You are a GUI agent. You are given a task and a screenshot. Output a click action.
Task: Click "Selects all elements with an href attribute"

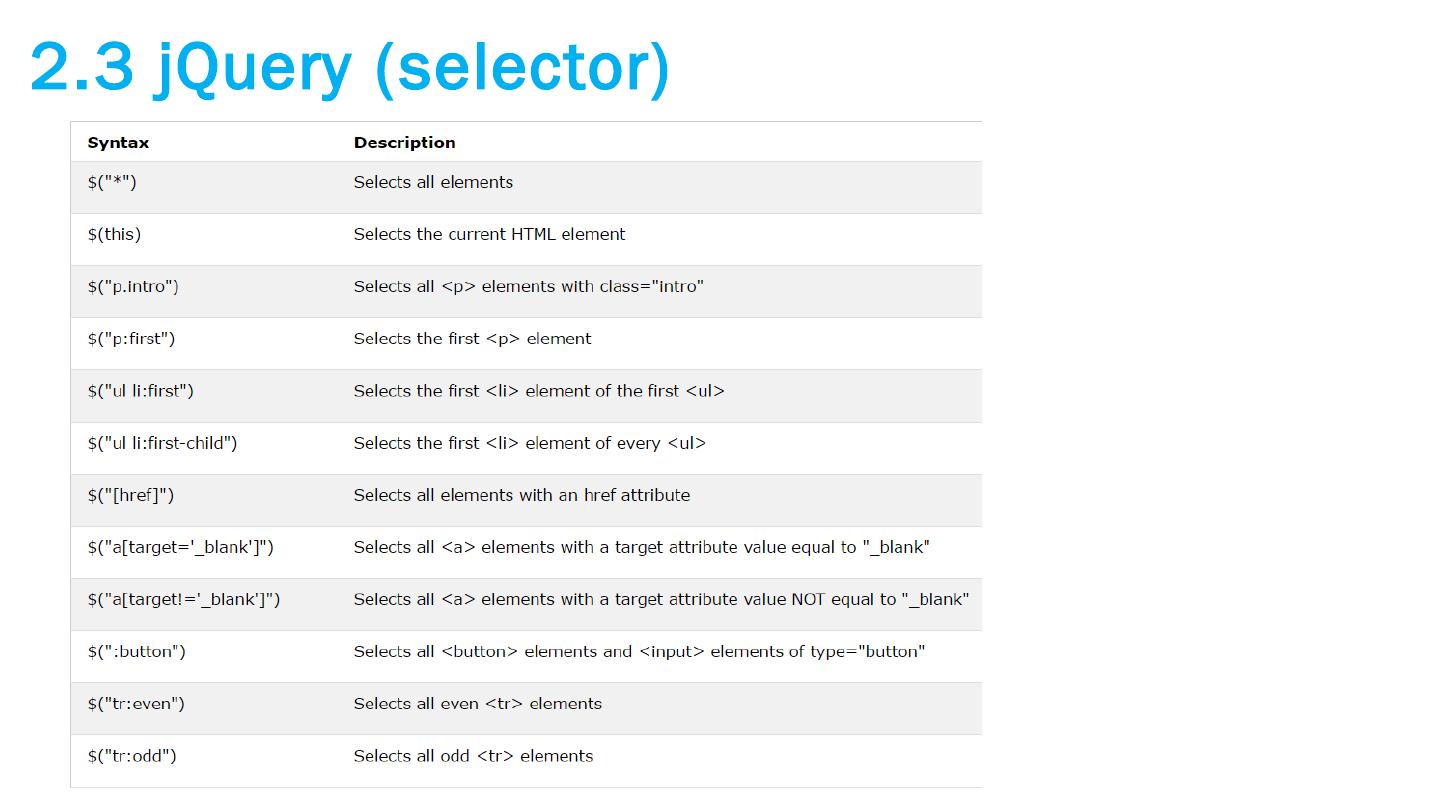521,495
